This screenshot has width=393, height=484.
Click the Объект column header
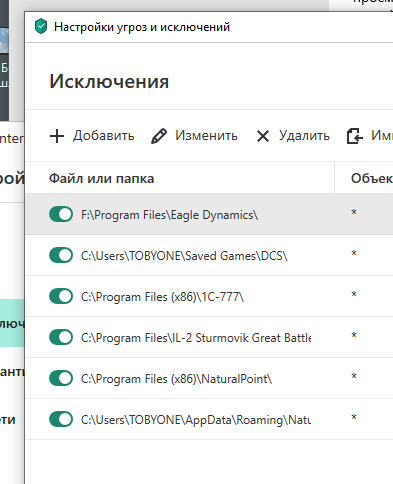pos(372,179)
